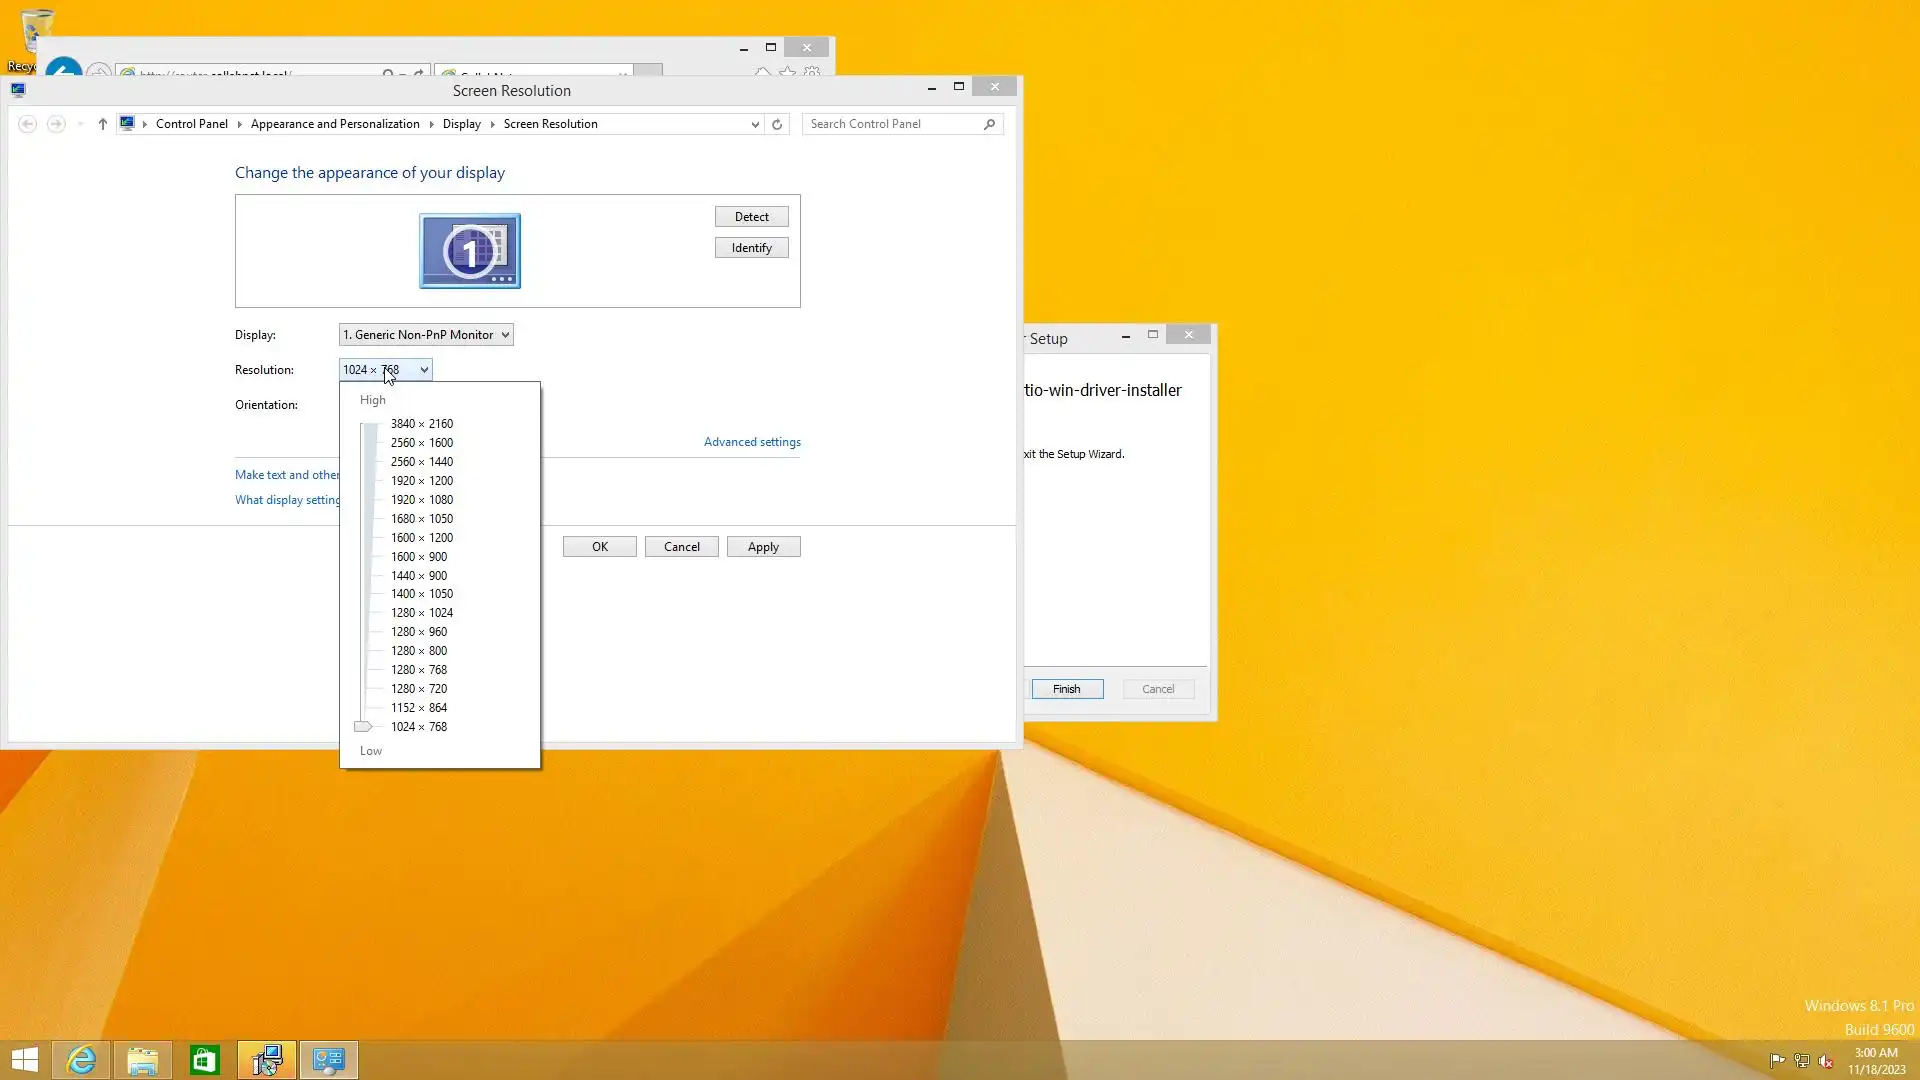
Task: Expand the address bar history dropdown
Action: pos(755,124)
